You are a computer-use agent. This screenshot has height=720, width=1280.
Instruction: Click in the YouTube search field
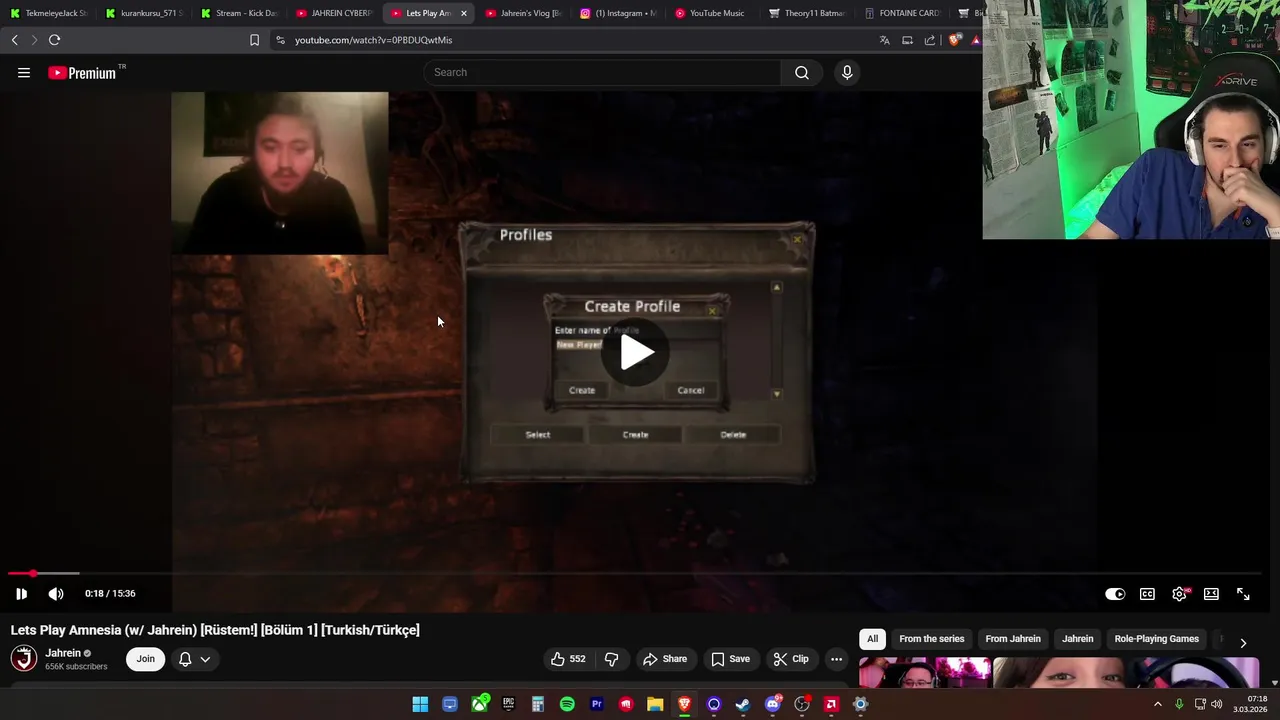pyautogui.click(x=602, y=72)
